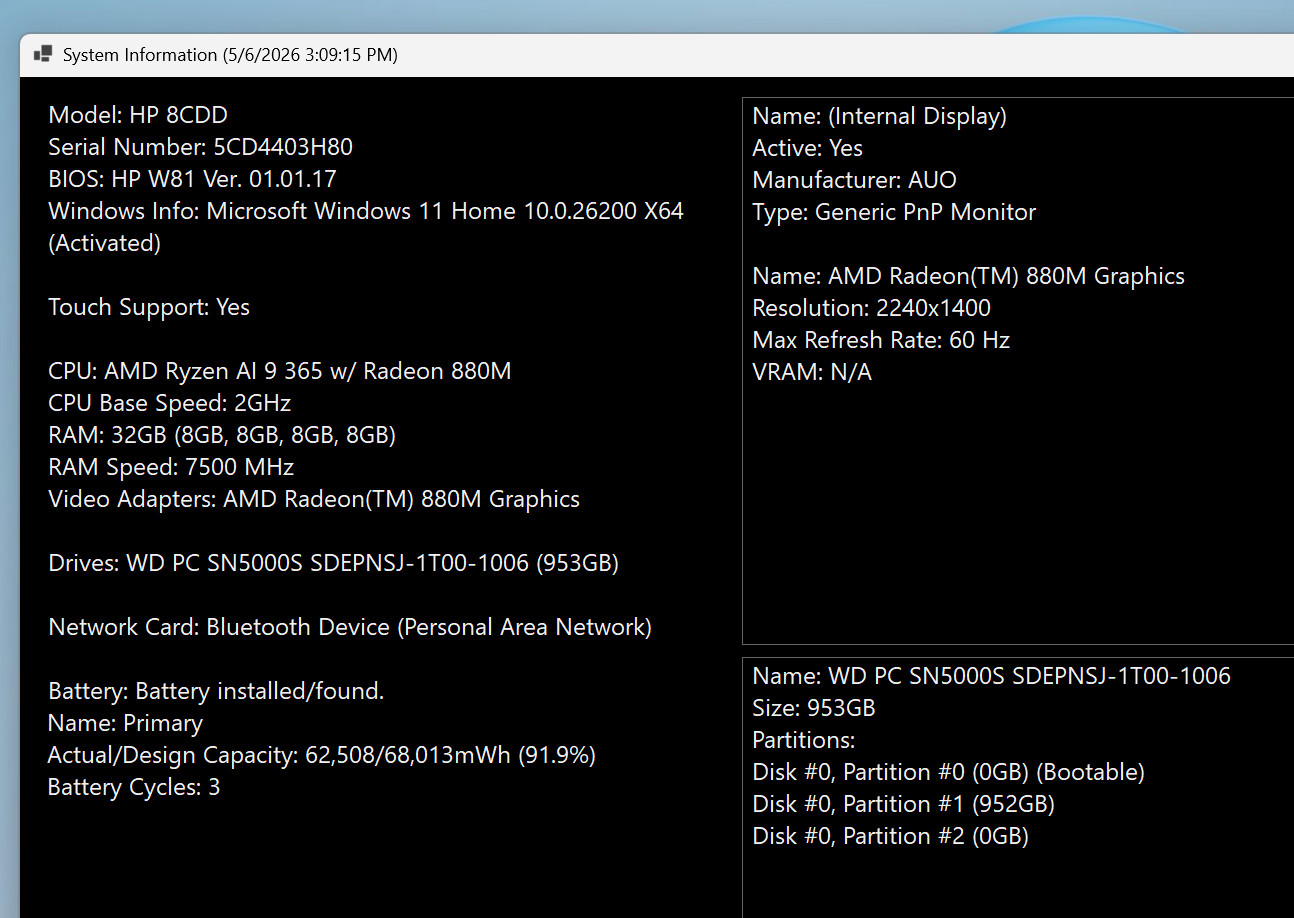This screenshot has height=918, width=1294.
Task: Click the Video Adapters line
Action: pyautogui.click(x=314, y=499)
